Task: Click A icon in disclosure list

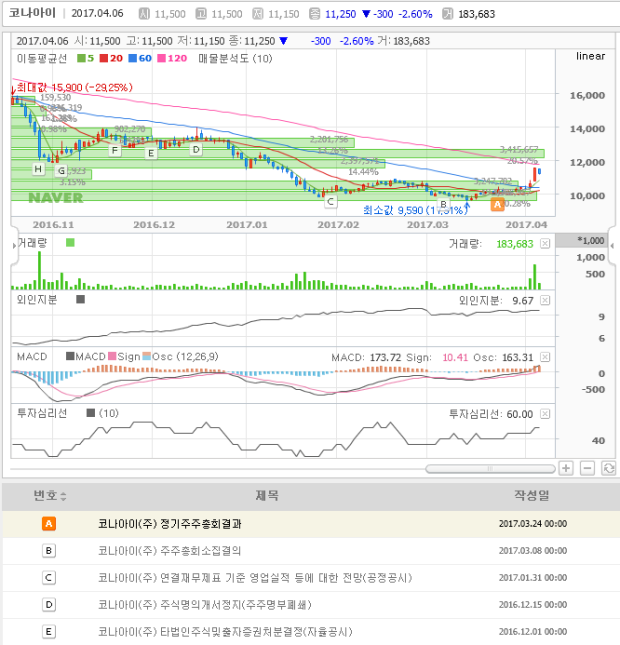Action: pos(49,524)
